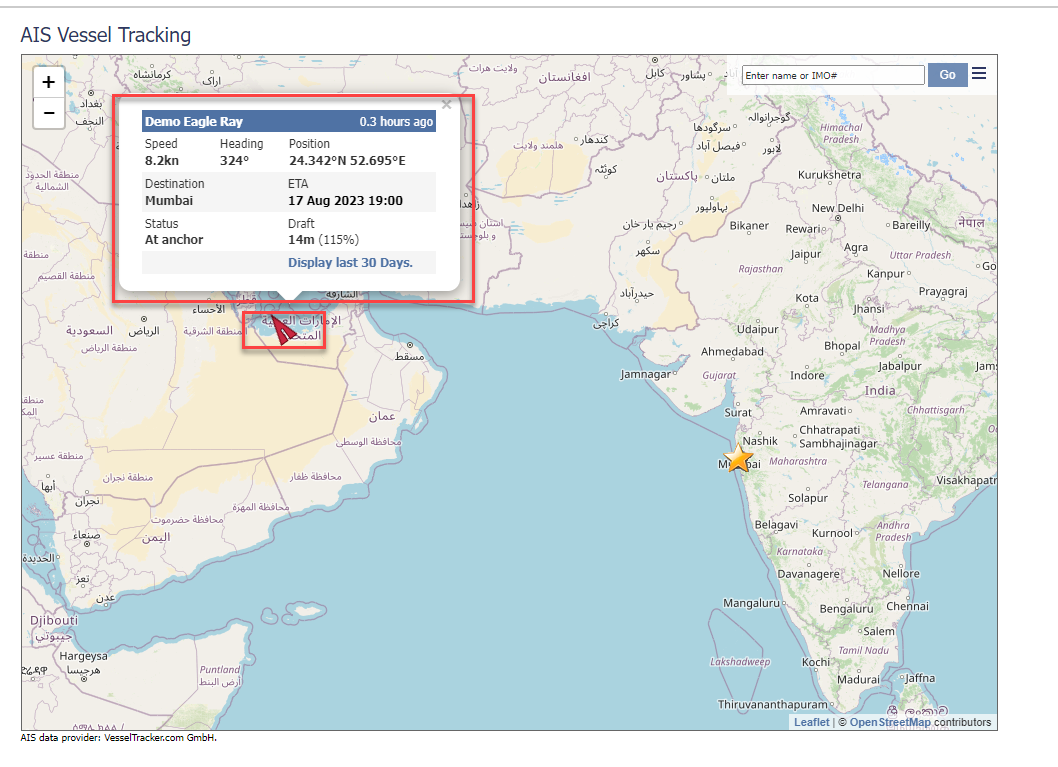Viewport: 1058px width, 767px height.
Task: Focus the vessel name or IMO field
Action: (x=833, y=76)
